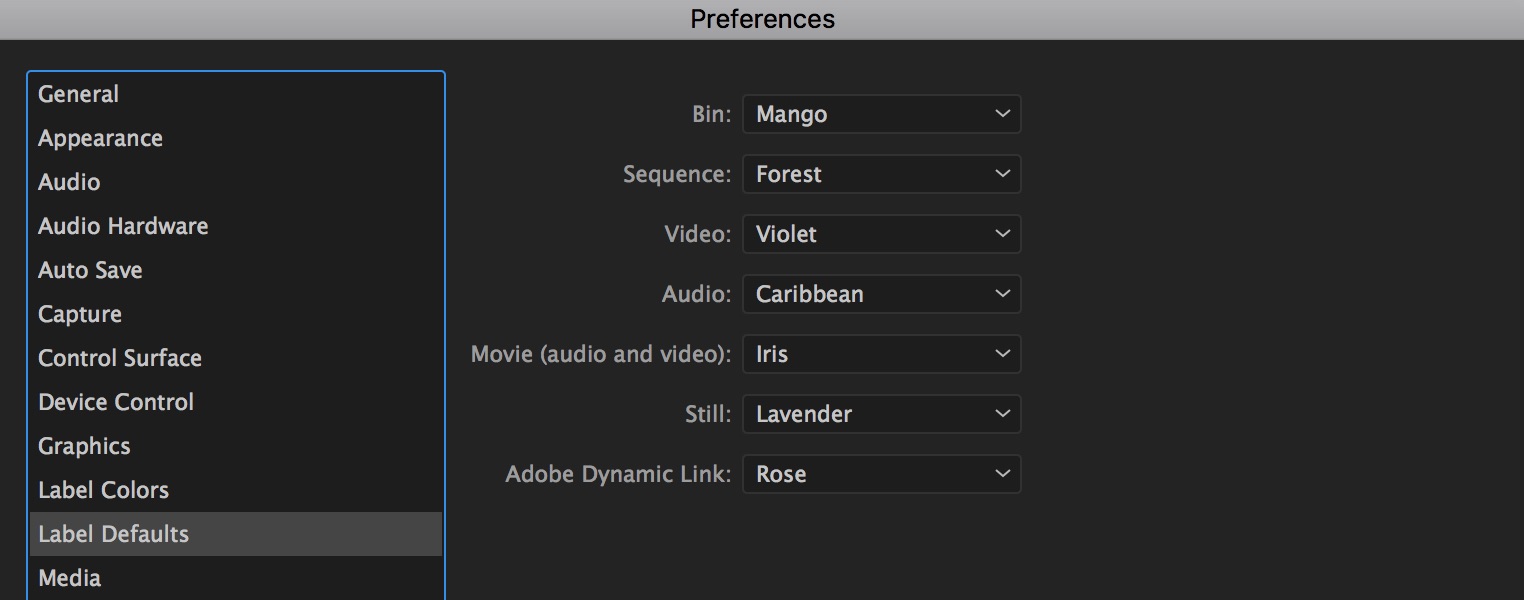Click the Bin: field label
Viewport: 1524px width, 600px height.
[x=712, y=114]
